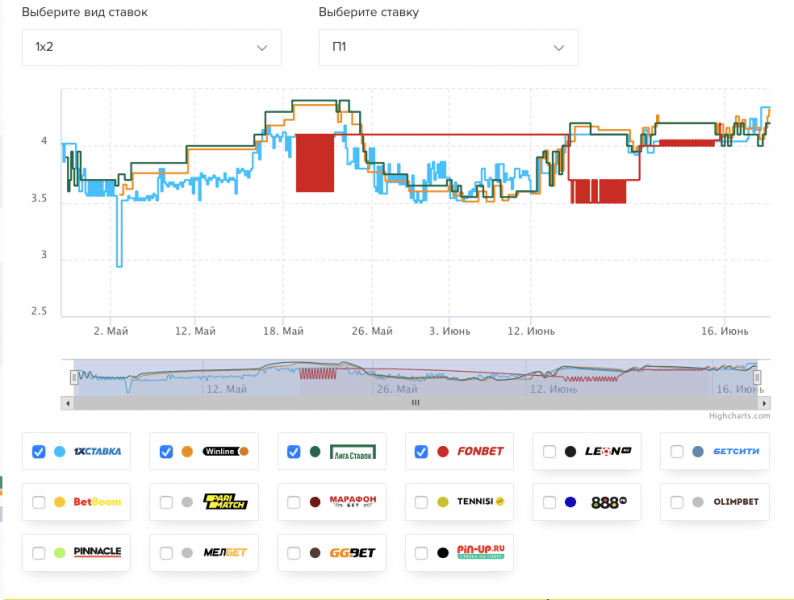794x600 pixels.
Task: Click the LEON bookmaker logo
Action: [x=608, y=452]
